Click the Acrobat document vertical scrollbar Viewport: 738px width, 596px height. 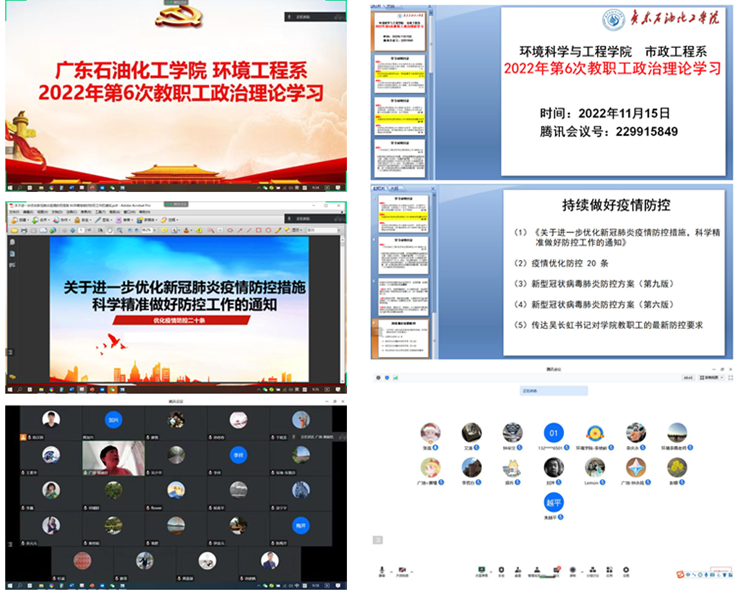tap(343, 308)
